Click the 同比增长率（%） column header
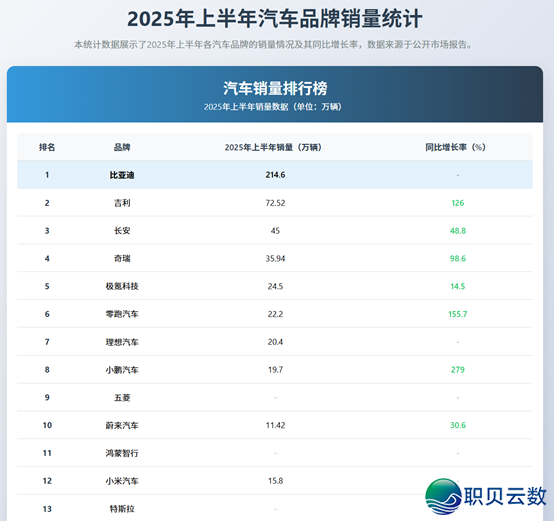 pyautogui.click(x=455, y=147)
